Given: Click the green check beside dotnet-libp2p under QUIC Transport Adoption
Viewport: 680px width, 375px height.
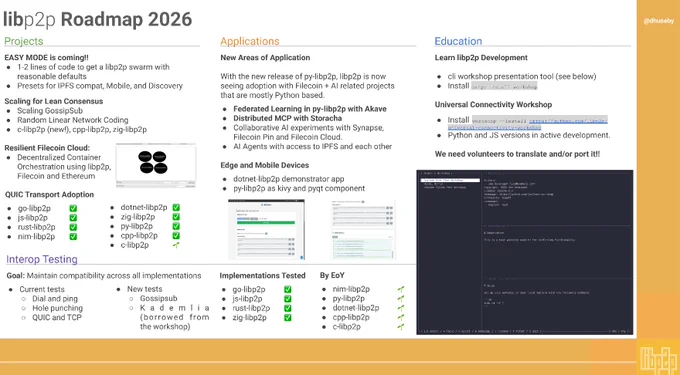Looking at the screenshot, I should (176, 208).
